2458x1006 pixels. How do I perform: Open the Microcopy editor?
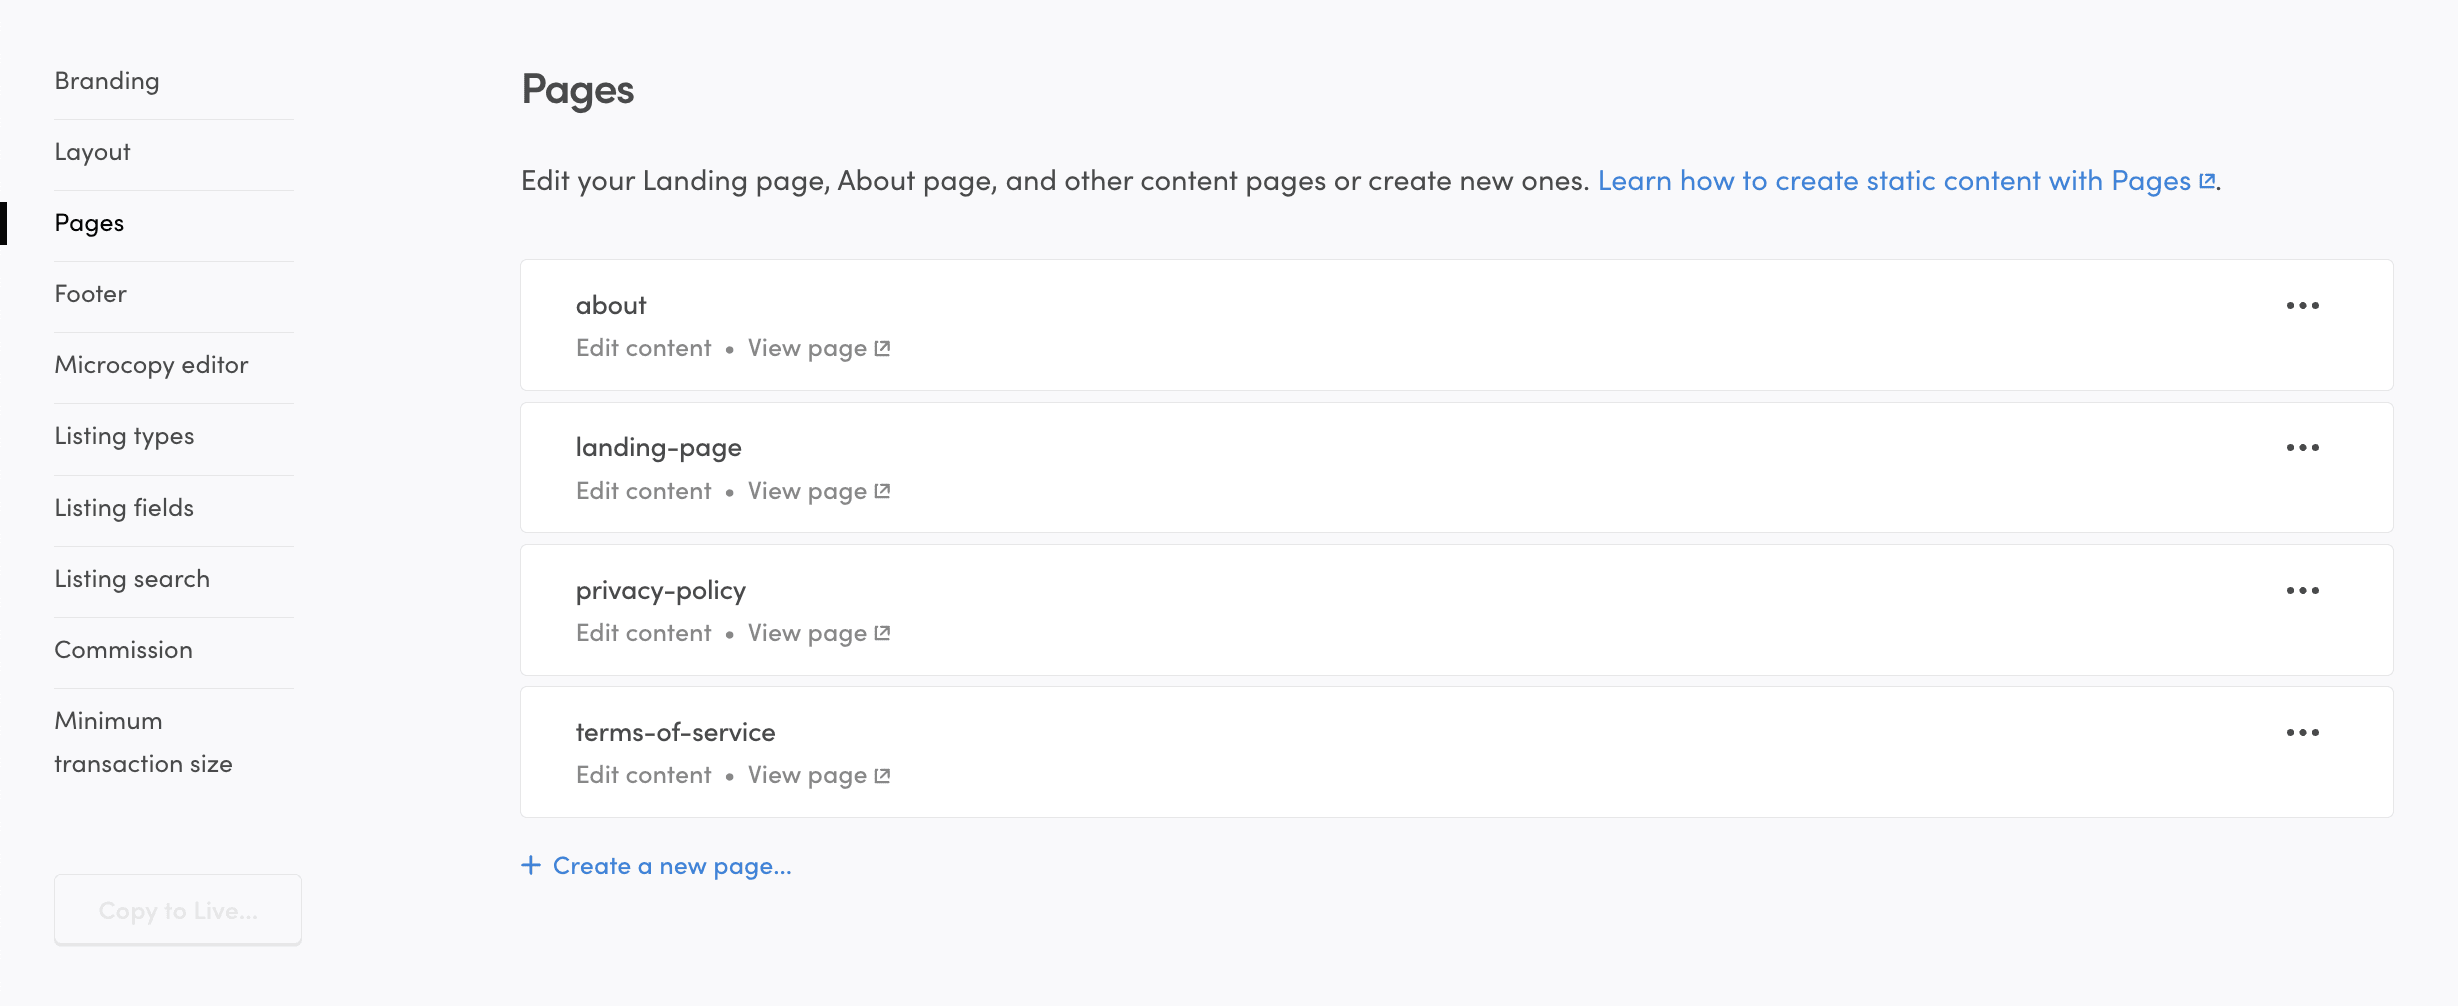point(151,365)
